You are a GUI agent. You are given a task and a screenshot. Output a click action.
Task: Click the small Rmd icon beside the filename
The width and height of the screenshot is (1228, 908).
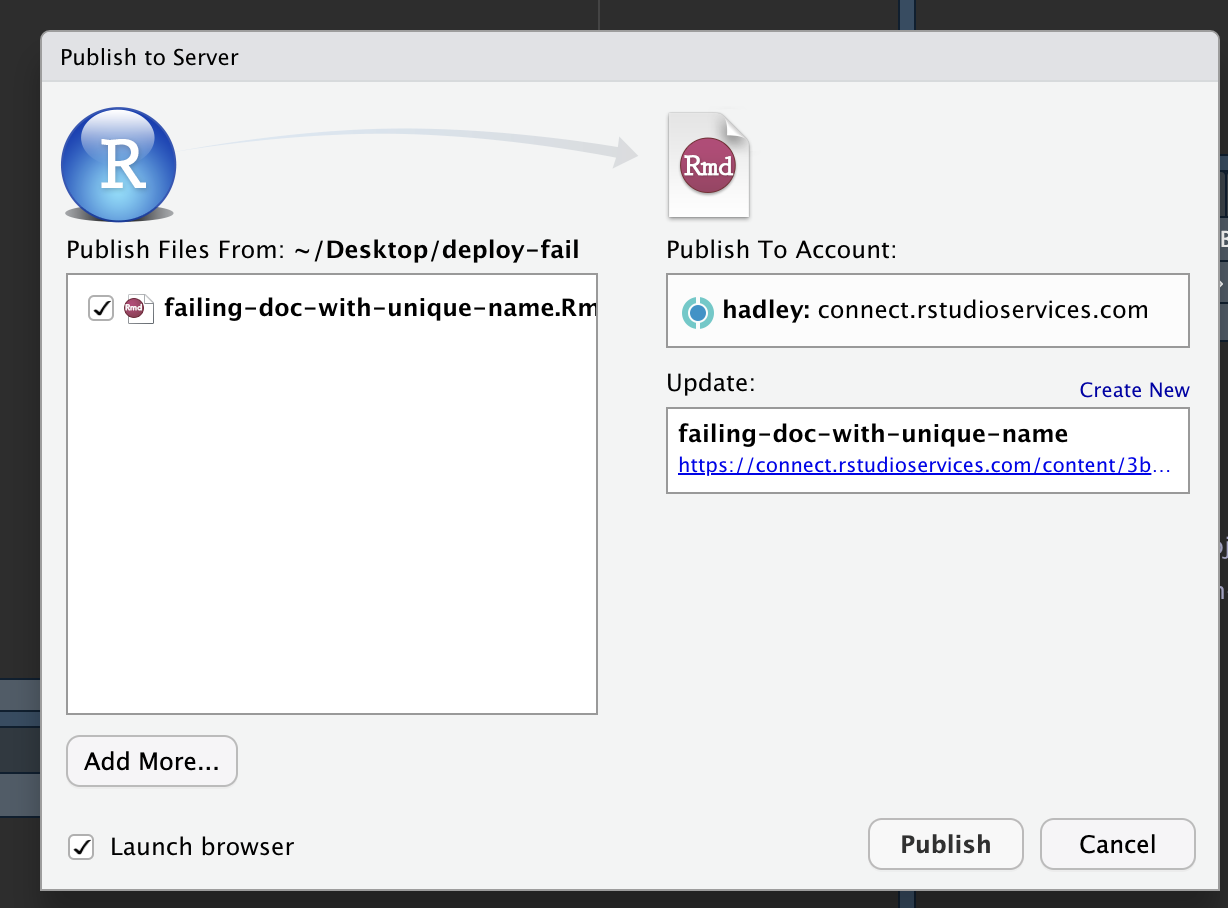click(138, 308)
